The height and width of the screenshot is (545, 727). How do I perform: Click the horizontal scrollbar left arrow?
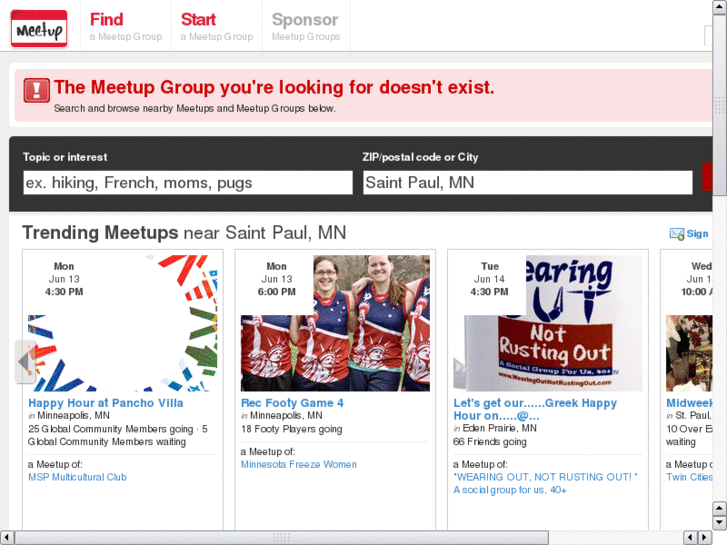6,537
